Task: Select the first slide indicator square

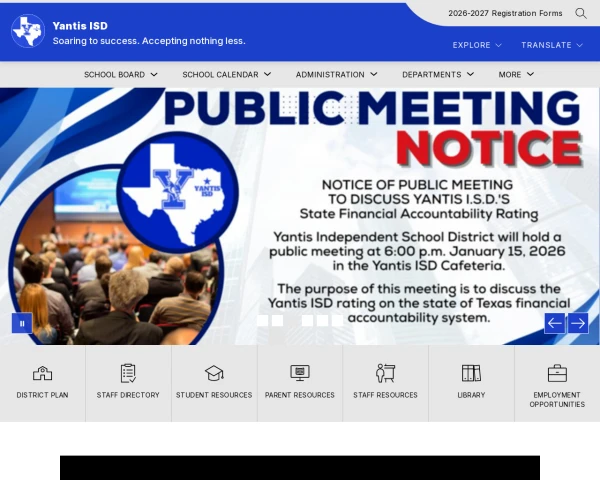Action: (262, 320)
